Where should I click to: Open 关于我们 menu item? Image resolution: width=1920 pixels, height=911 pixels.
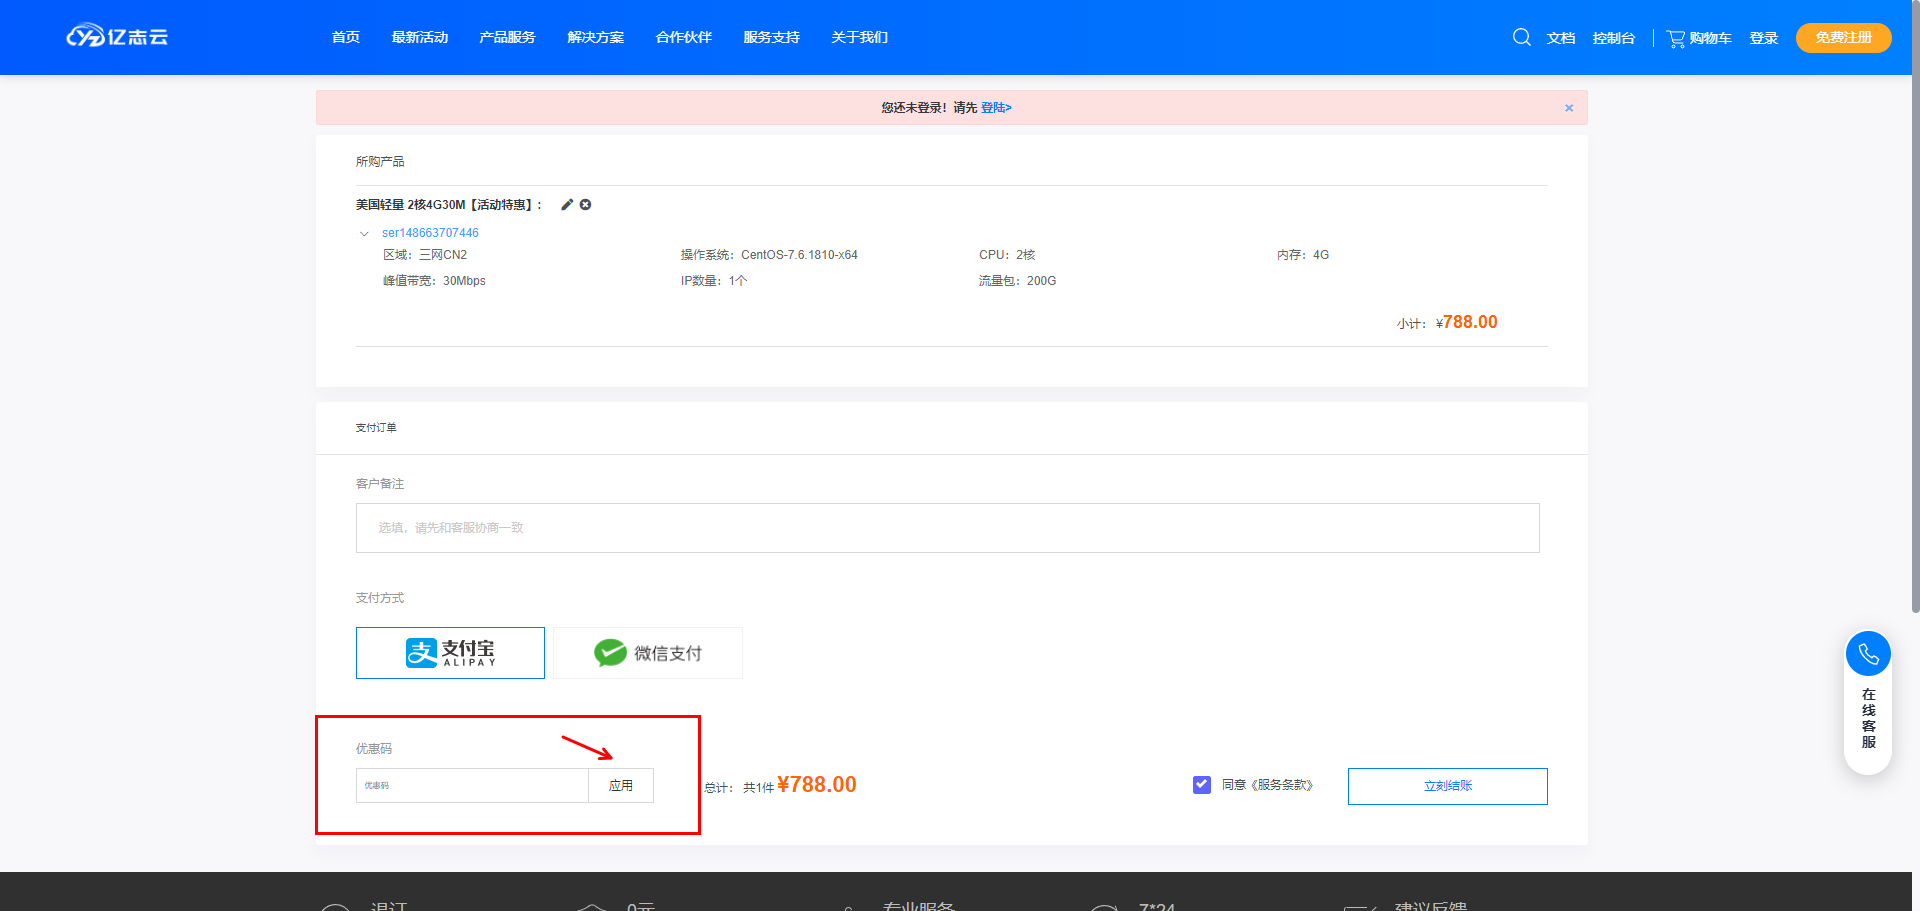click(x=859, y=38)
